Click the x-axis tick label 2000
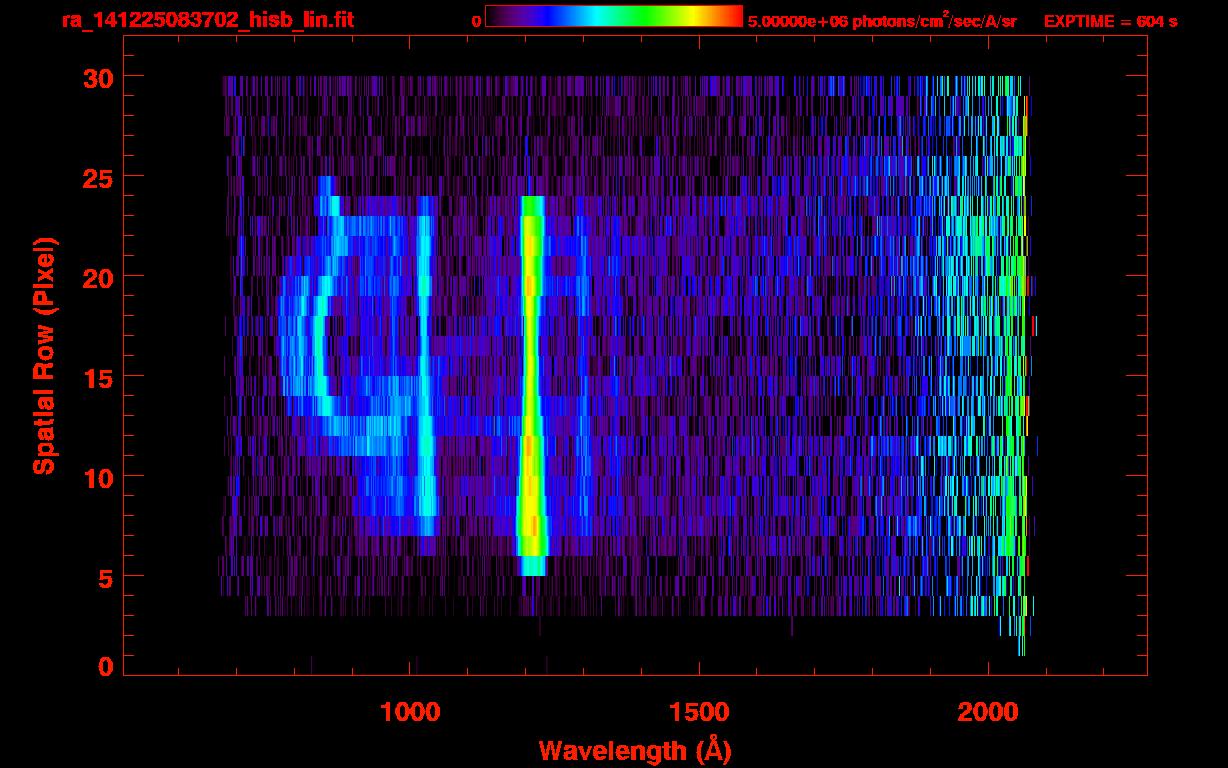This screenshot has width=1228, height=768. pyautogui.click(x=988, y=712)
